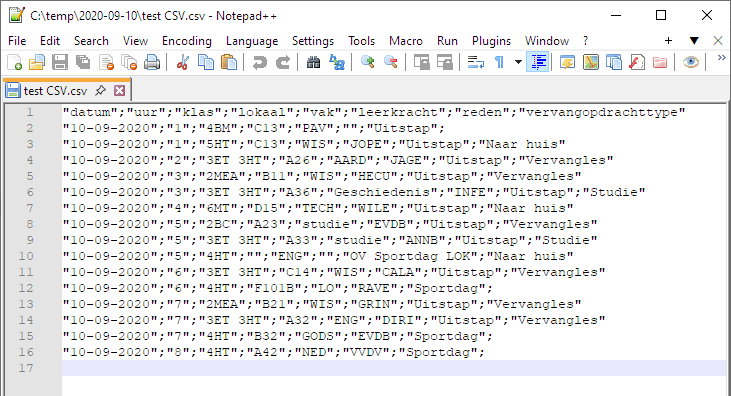Click the Open file folder icon

37,62
